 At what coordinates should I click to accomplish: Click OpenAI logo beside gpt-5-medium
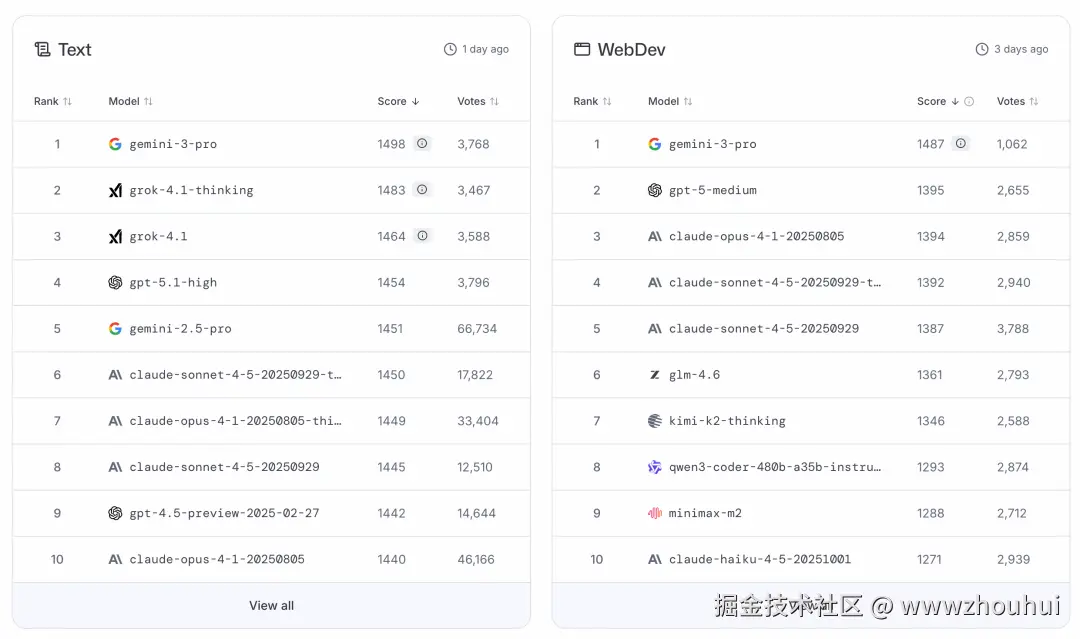[654, 190]
